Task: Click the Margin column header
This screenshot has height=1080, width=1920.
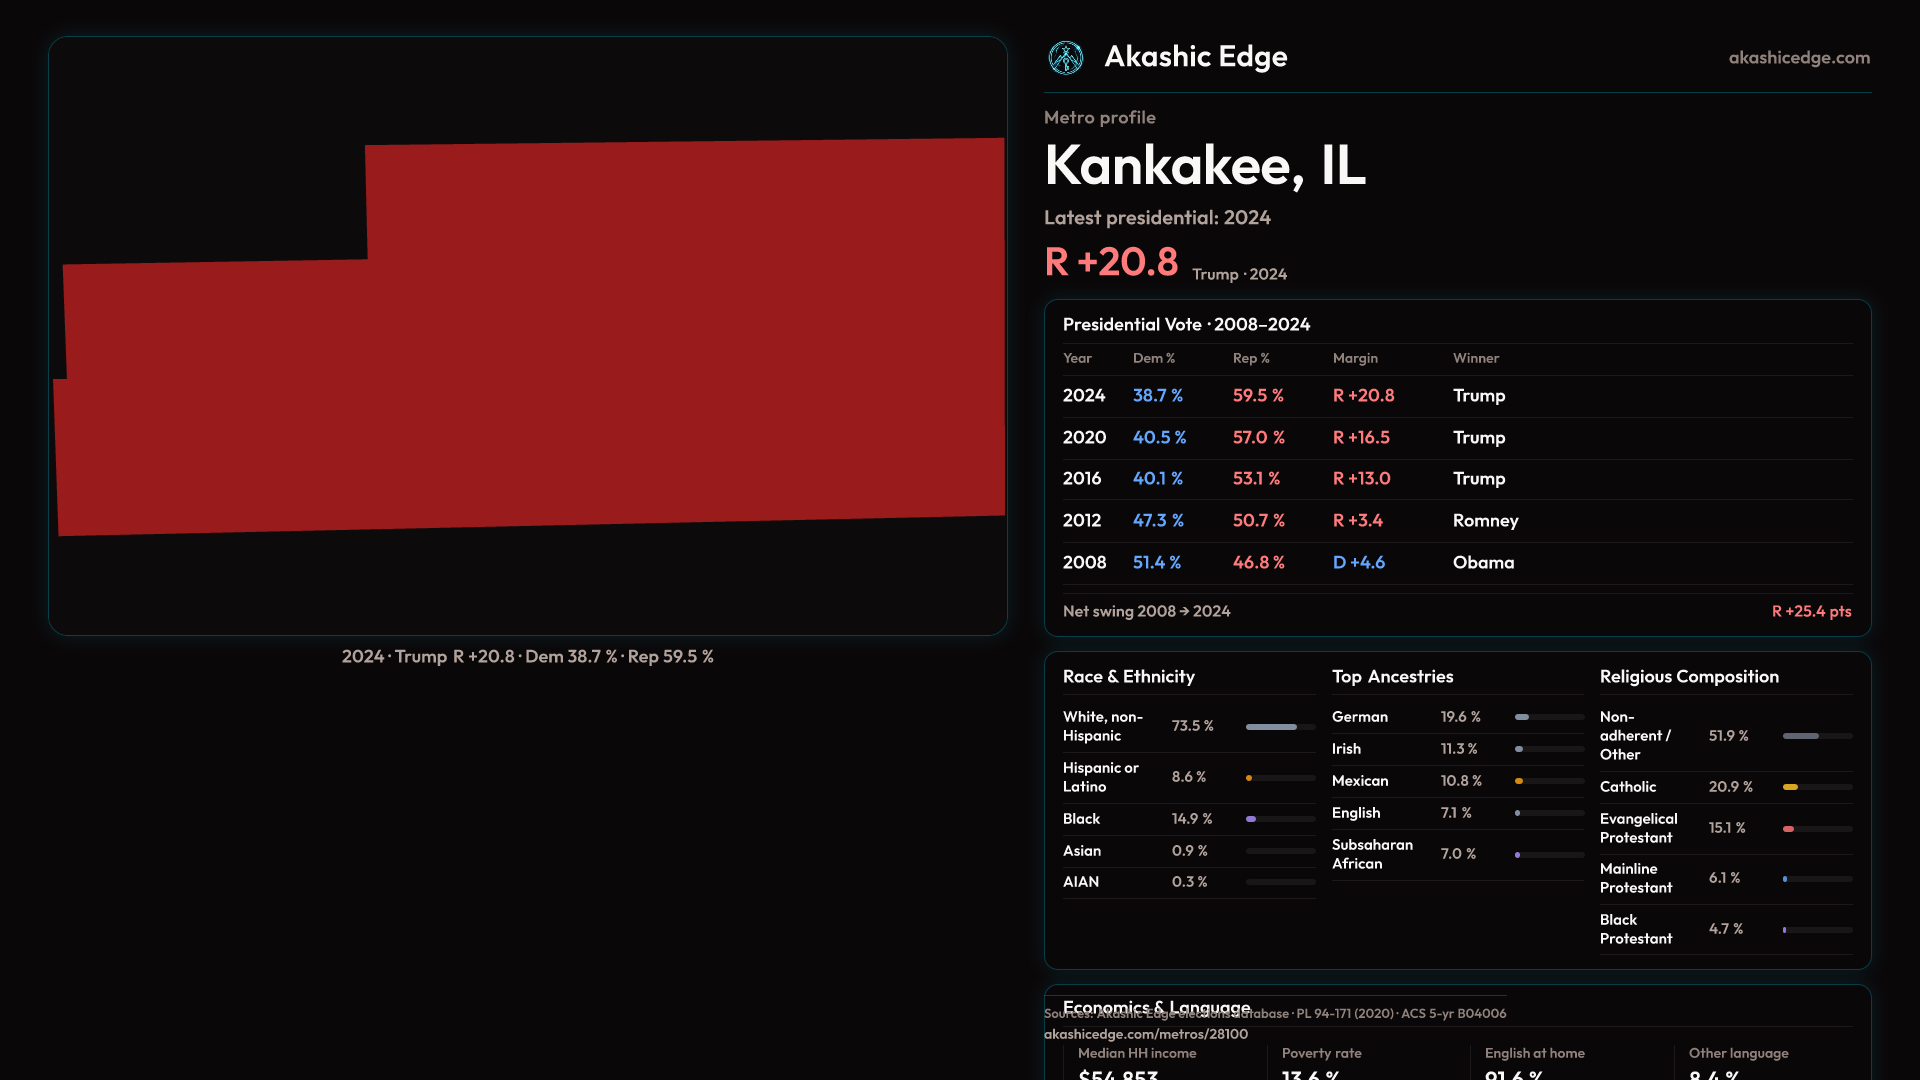Action: coord(1354,358)
